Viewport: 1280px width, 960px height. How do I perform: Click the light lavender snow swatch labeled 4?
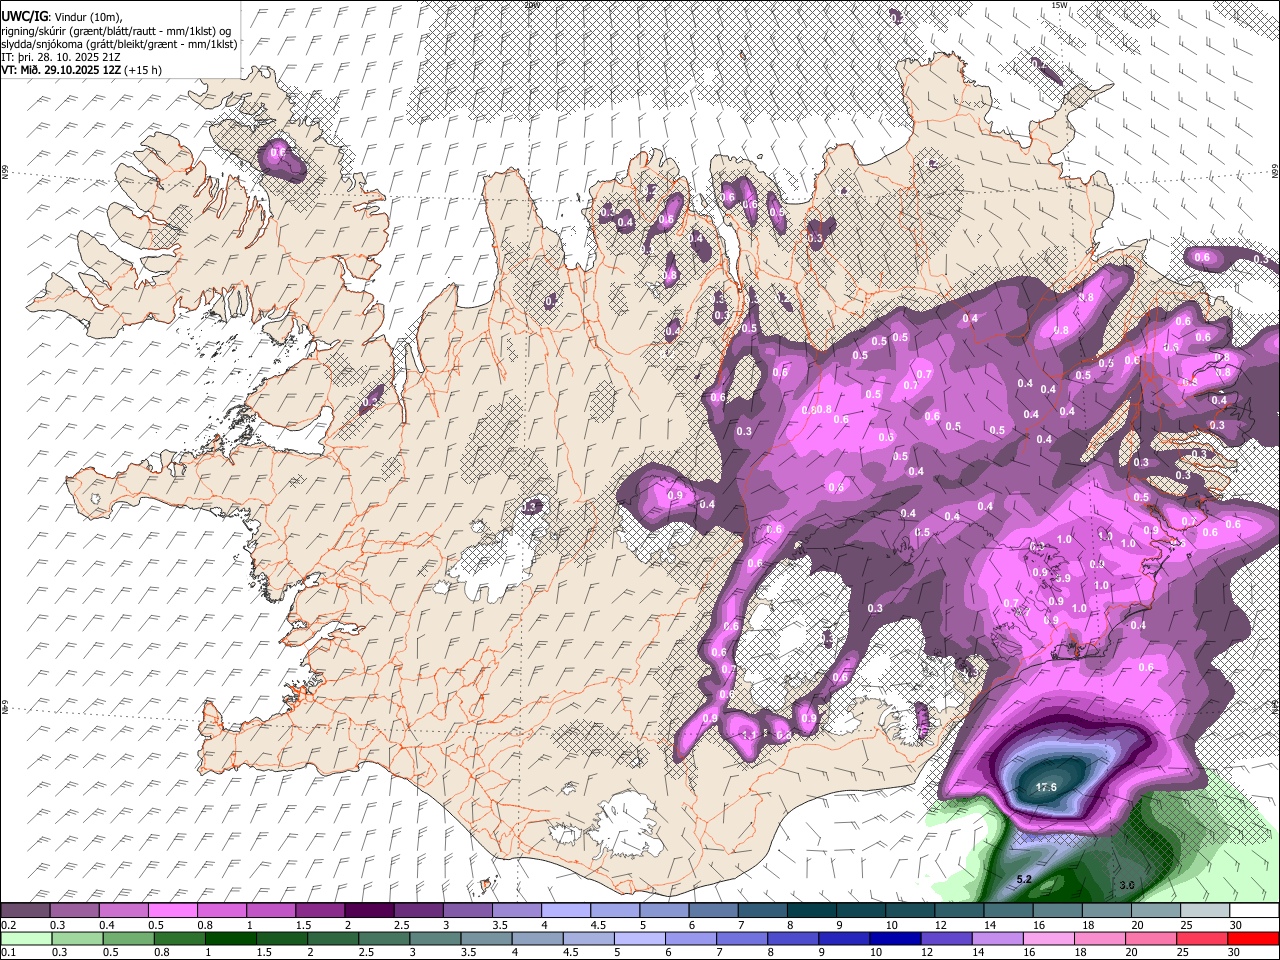(x=566, y=911)
